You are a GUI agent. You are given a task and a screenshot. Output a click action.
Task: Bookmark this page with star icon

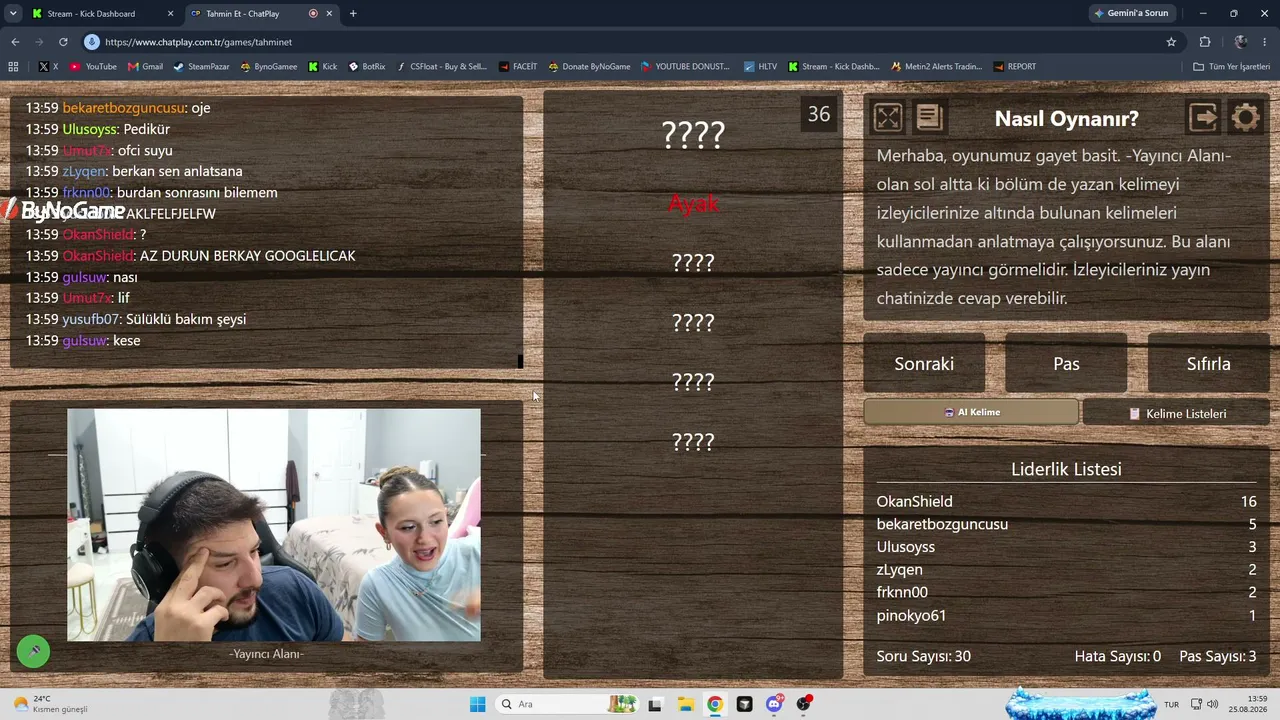click(1171, 42)
